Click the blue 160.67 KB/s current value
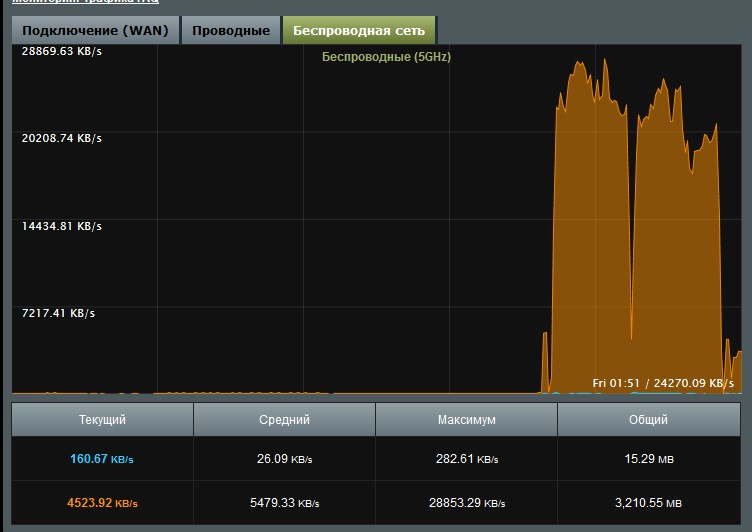Image resolution: width=752 pixels, height=532 pixels. pyautogui.click(x=102, y=460)
